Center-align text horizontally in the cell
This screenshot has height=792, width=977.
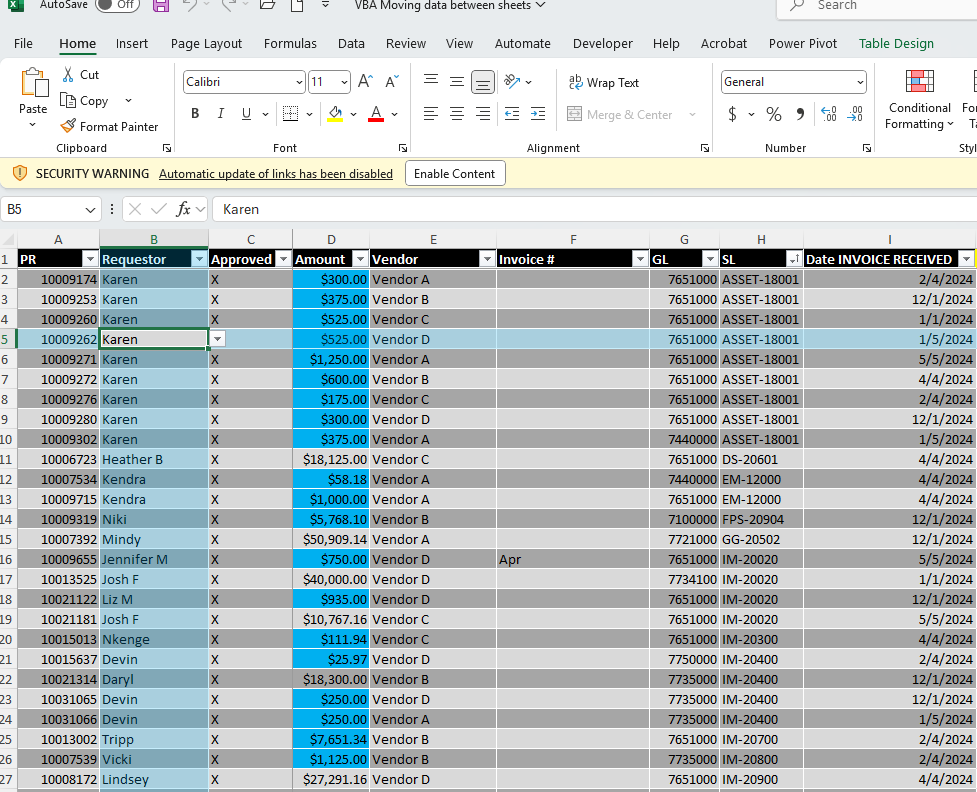point(457,114)
